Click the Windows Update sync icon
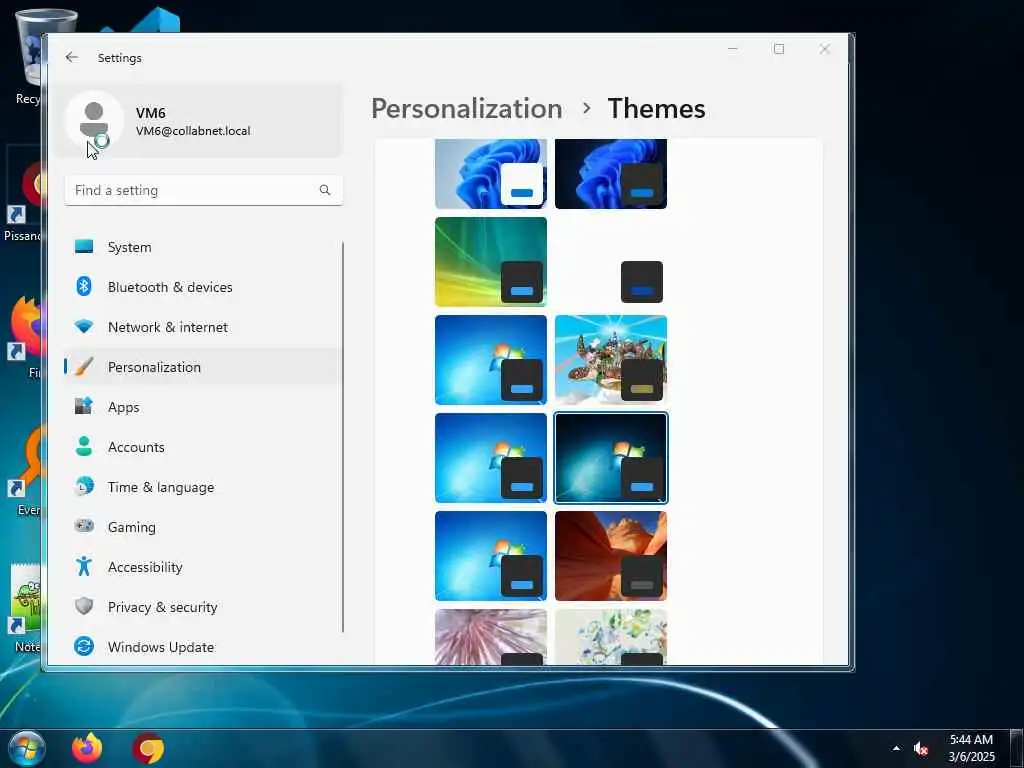 [84, 647]
